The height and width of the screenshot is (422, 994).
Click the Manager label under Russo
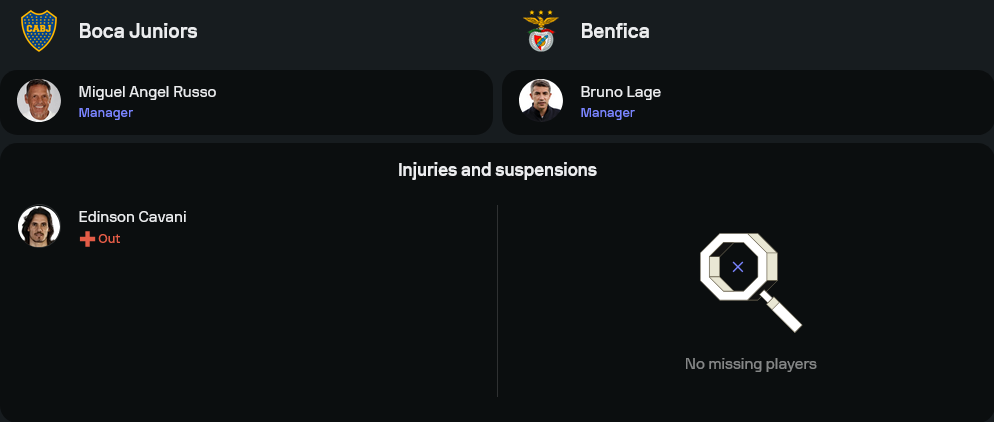point(106,113)
